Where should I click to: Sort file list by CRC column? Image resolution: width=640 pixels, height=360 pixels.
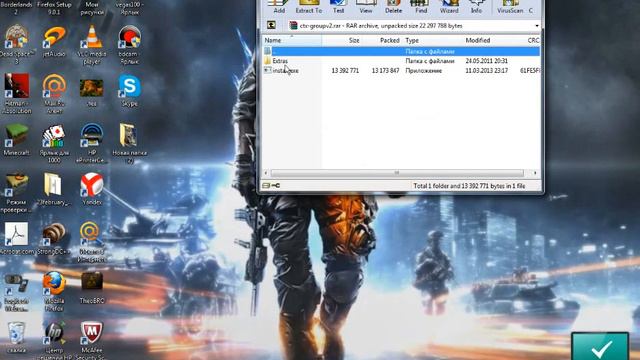click(533, 40)
